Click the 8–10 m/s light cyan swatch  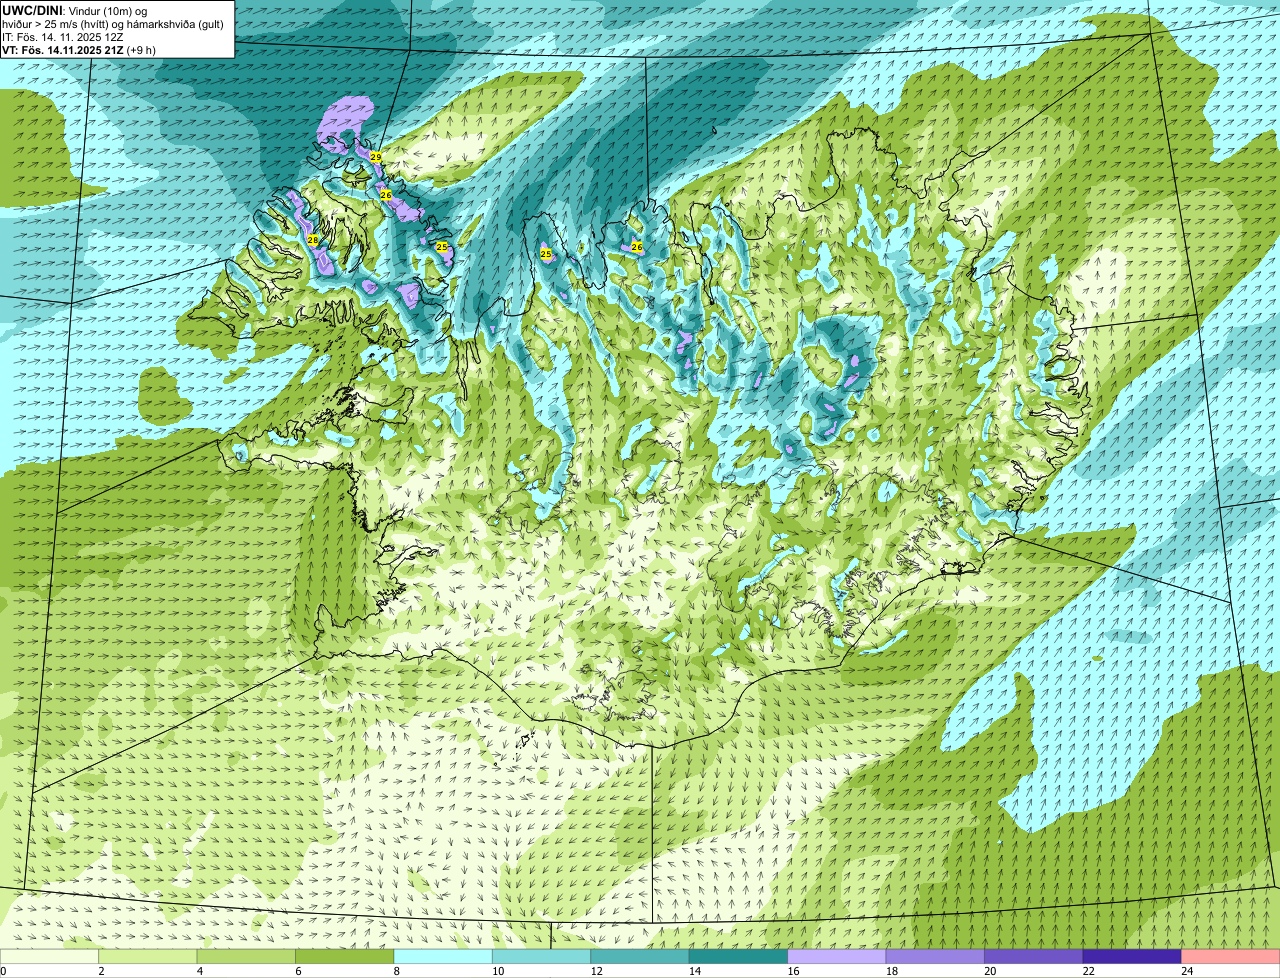click(x=443, y=956)
